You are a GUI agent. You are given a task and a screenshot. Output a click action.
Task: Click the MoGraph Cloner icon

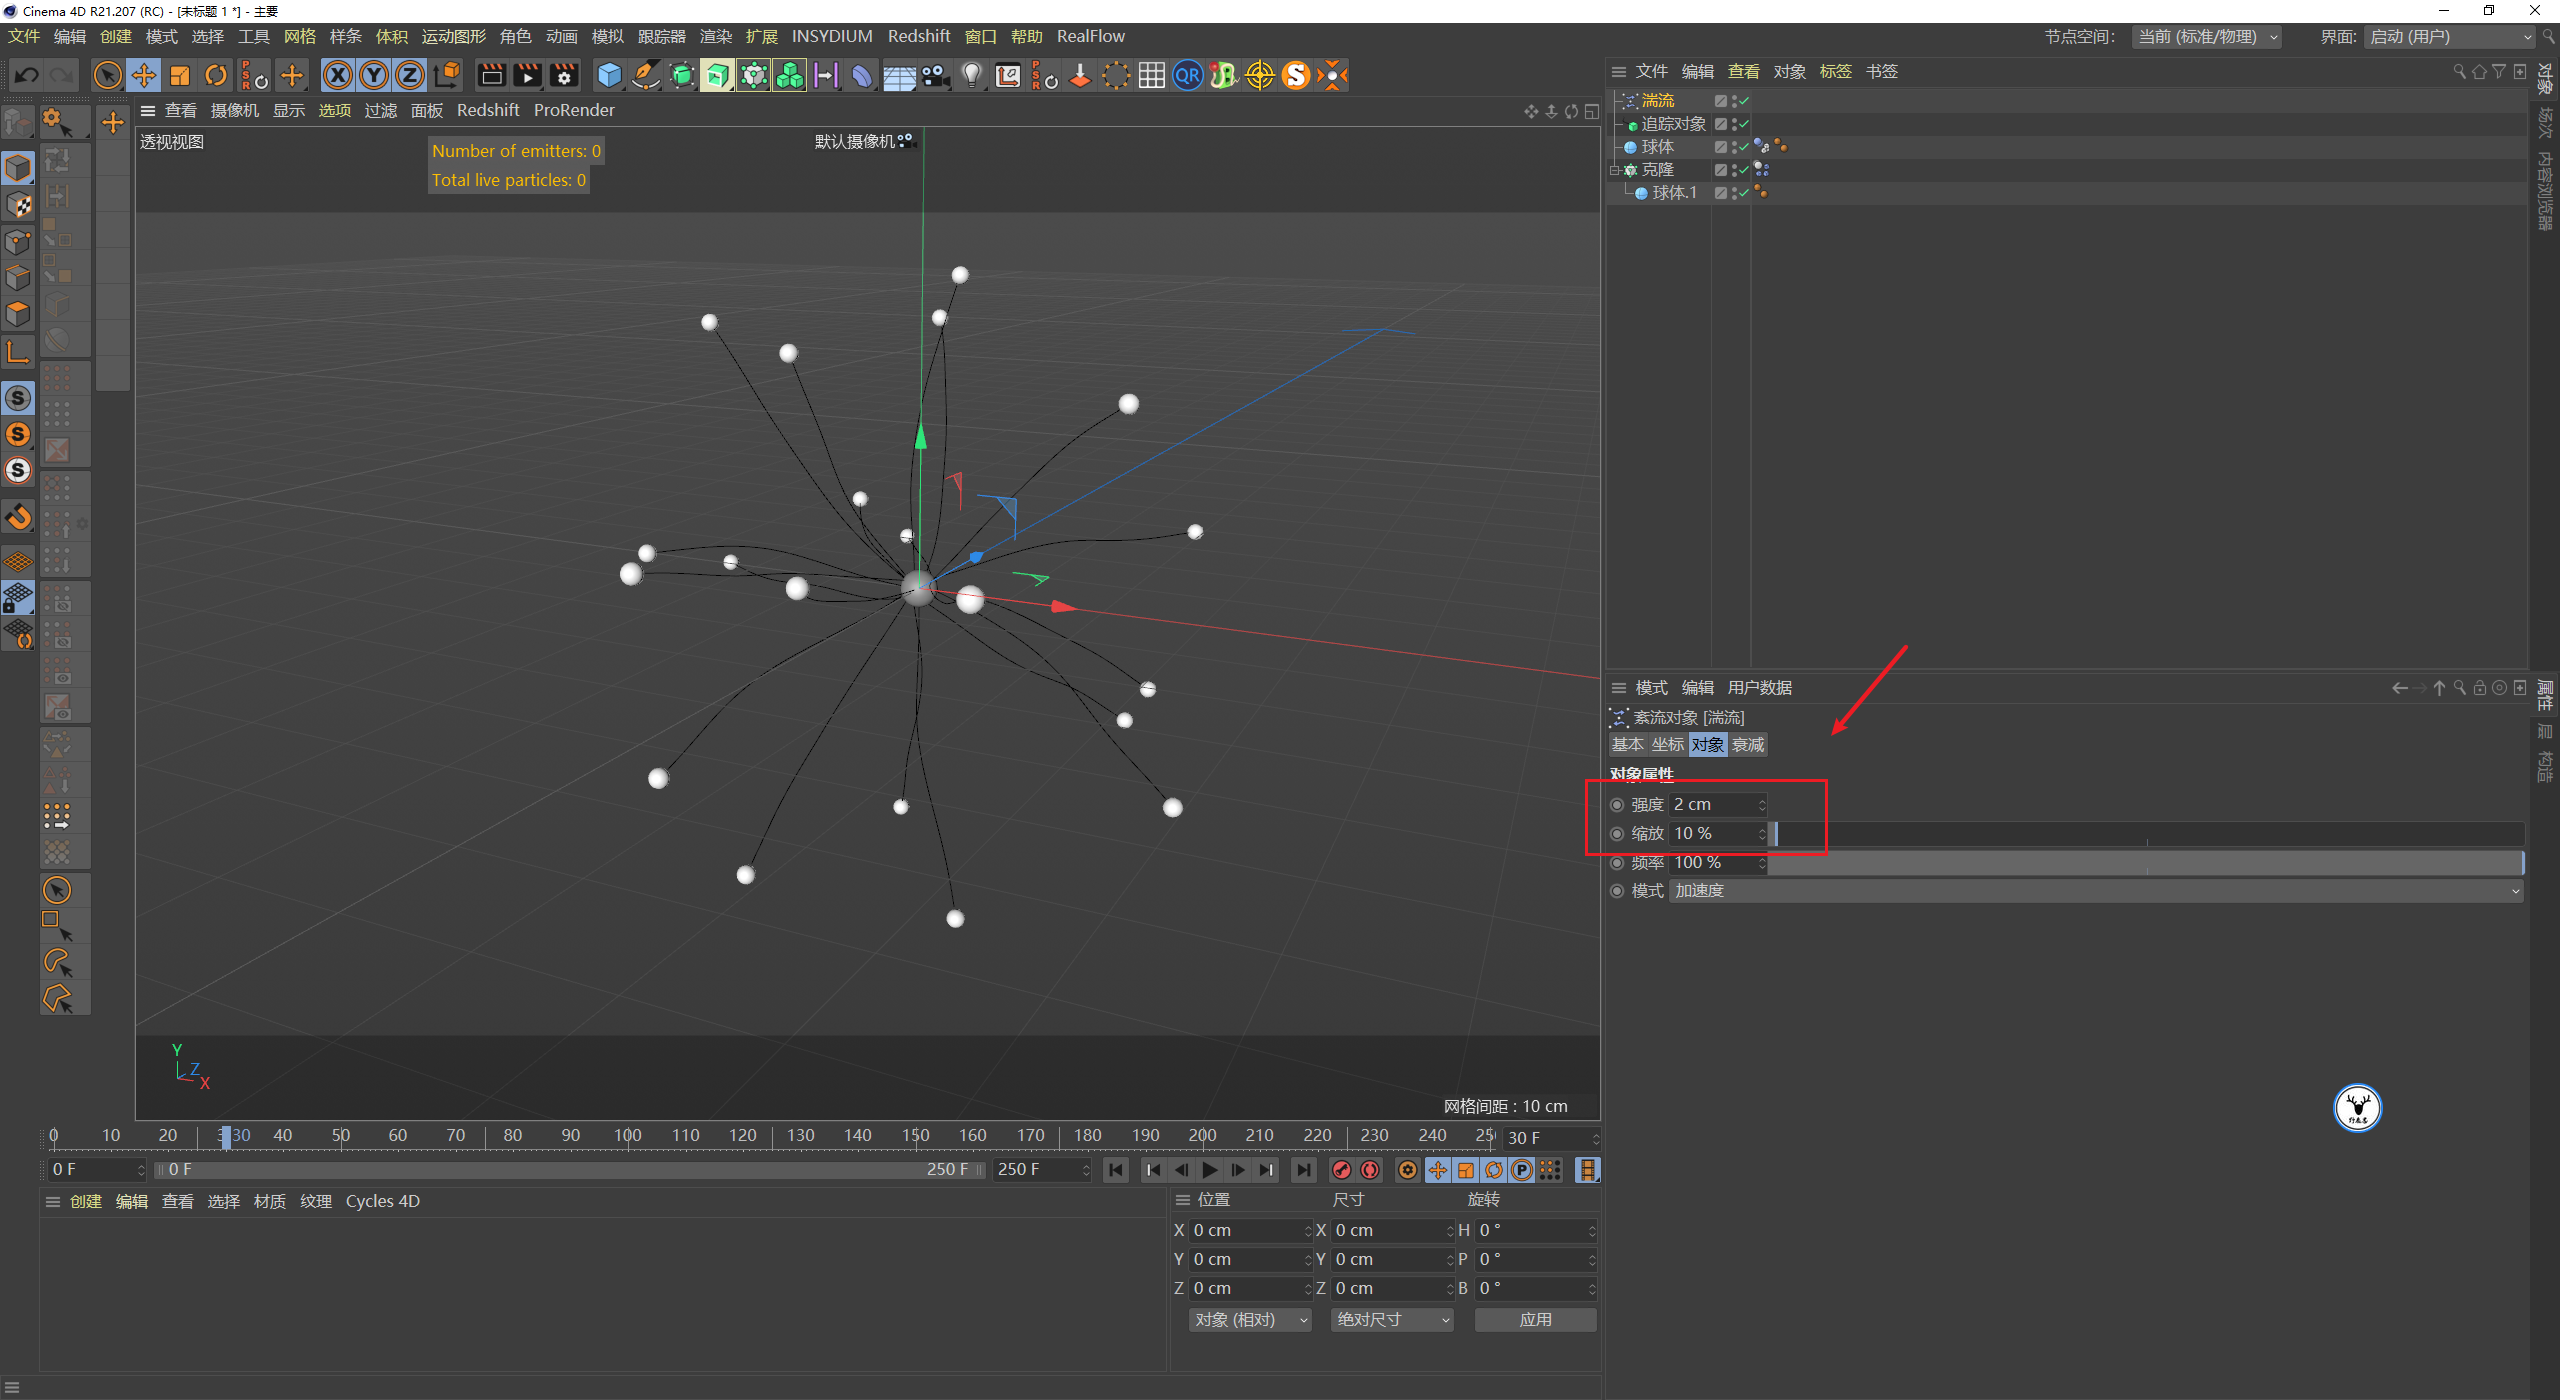point(754,75)
